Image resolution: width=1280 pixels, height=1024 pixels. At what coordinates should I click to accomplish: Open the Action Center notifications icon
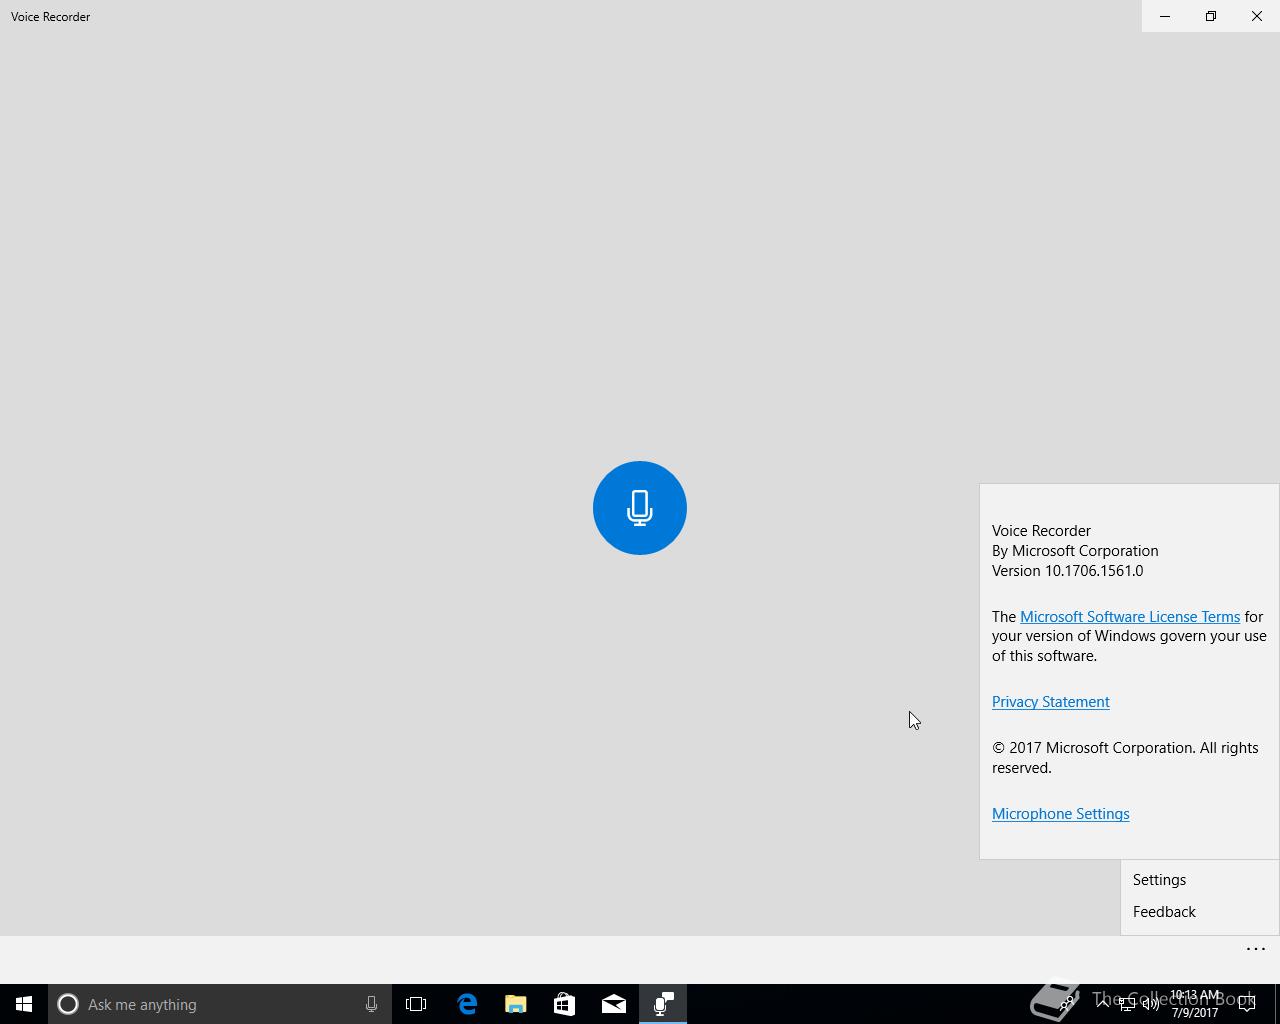pos(1247,1004)
